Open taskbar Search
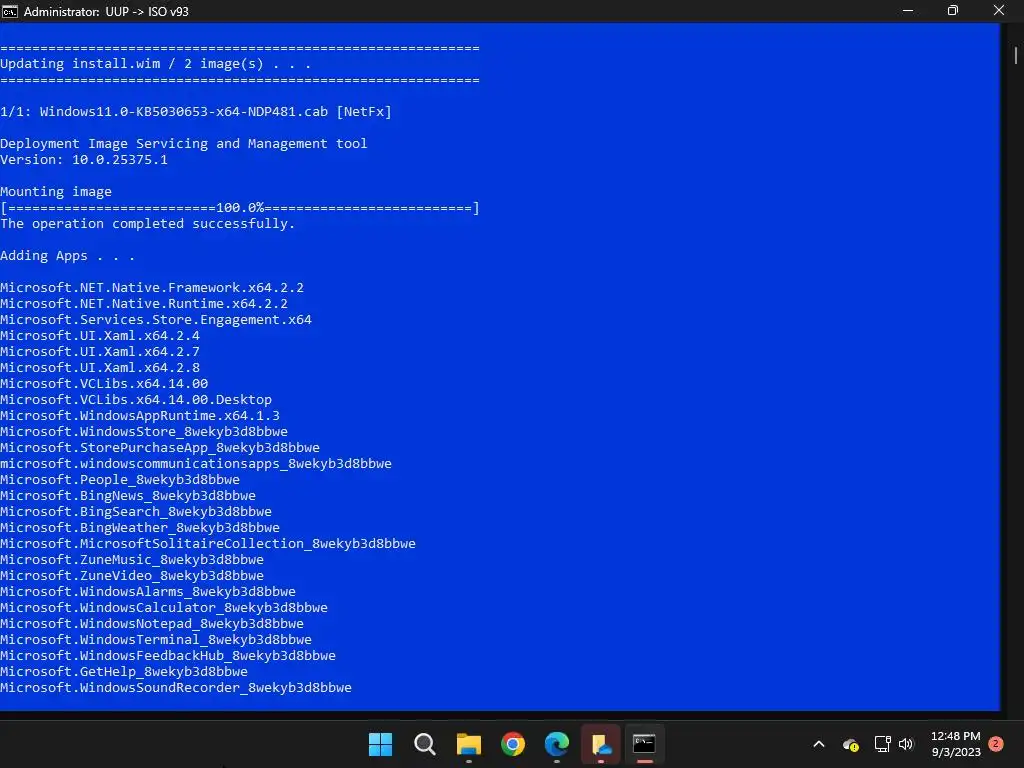The height and width of the screenshot is (768, 1024). pyautogui.click(x=424, y=744)
